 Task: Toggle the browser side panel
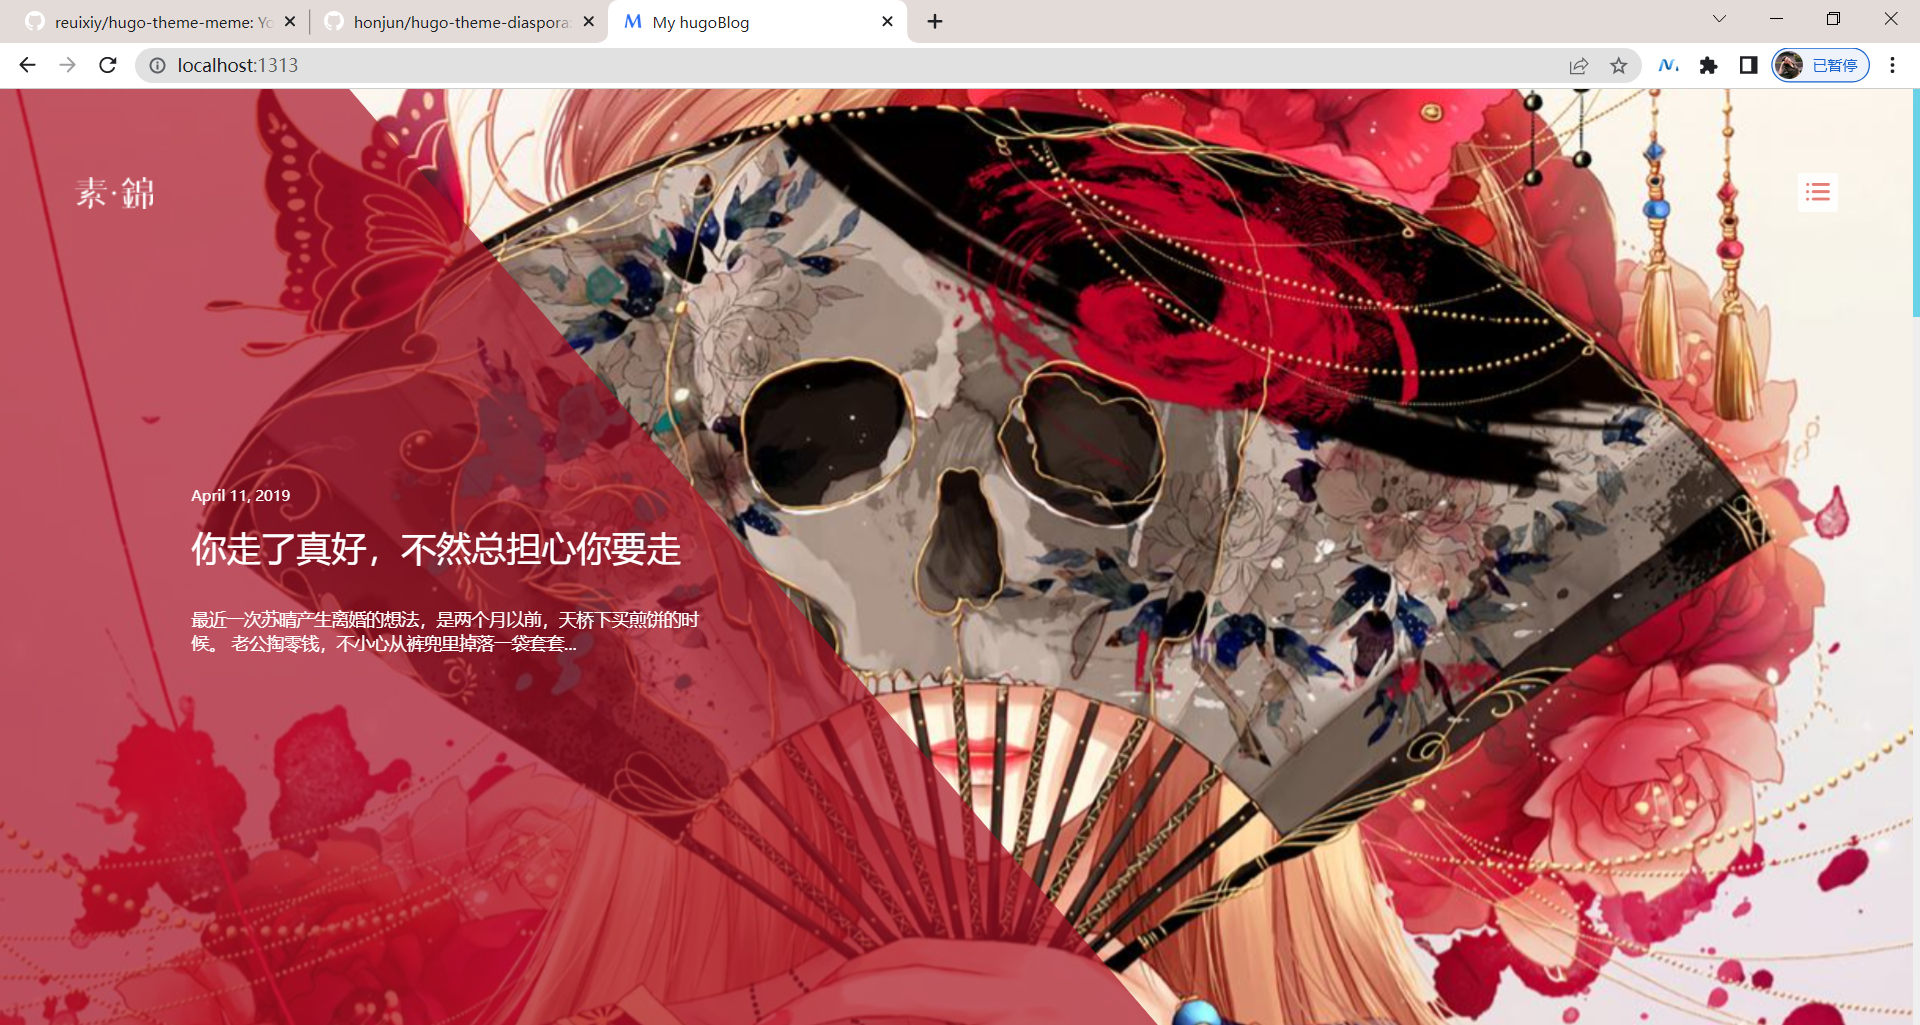click(1748, 65)
